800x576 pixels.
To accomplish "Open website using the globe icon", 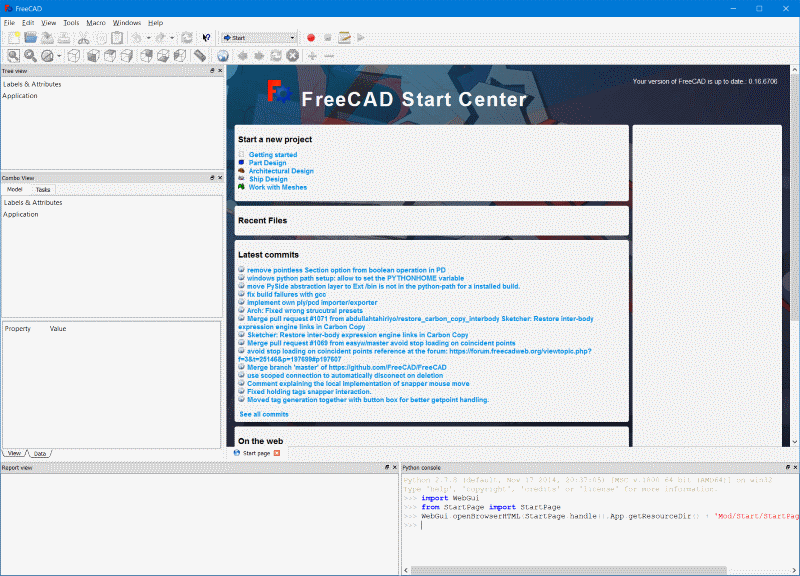I will point(223,56).
